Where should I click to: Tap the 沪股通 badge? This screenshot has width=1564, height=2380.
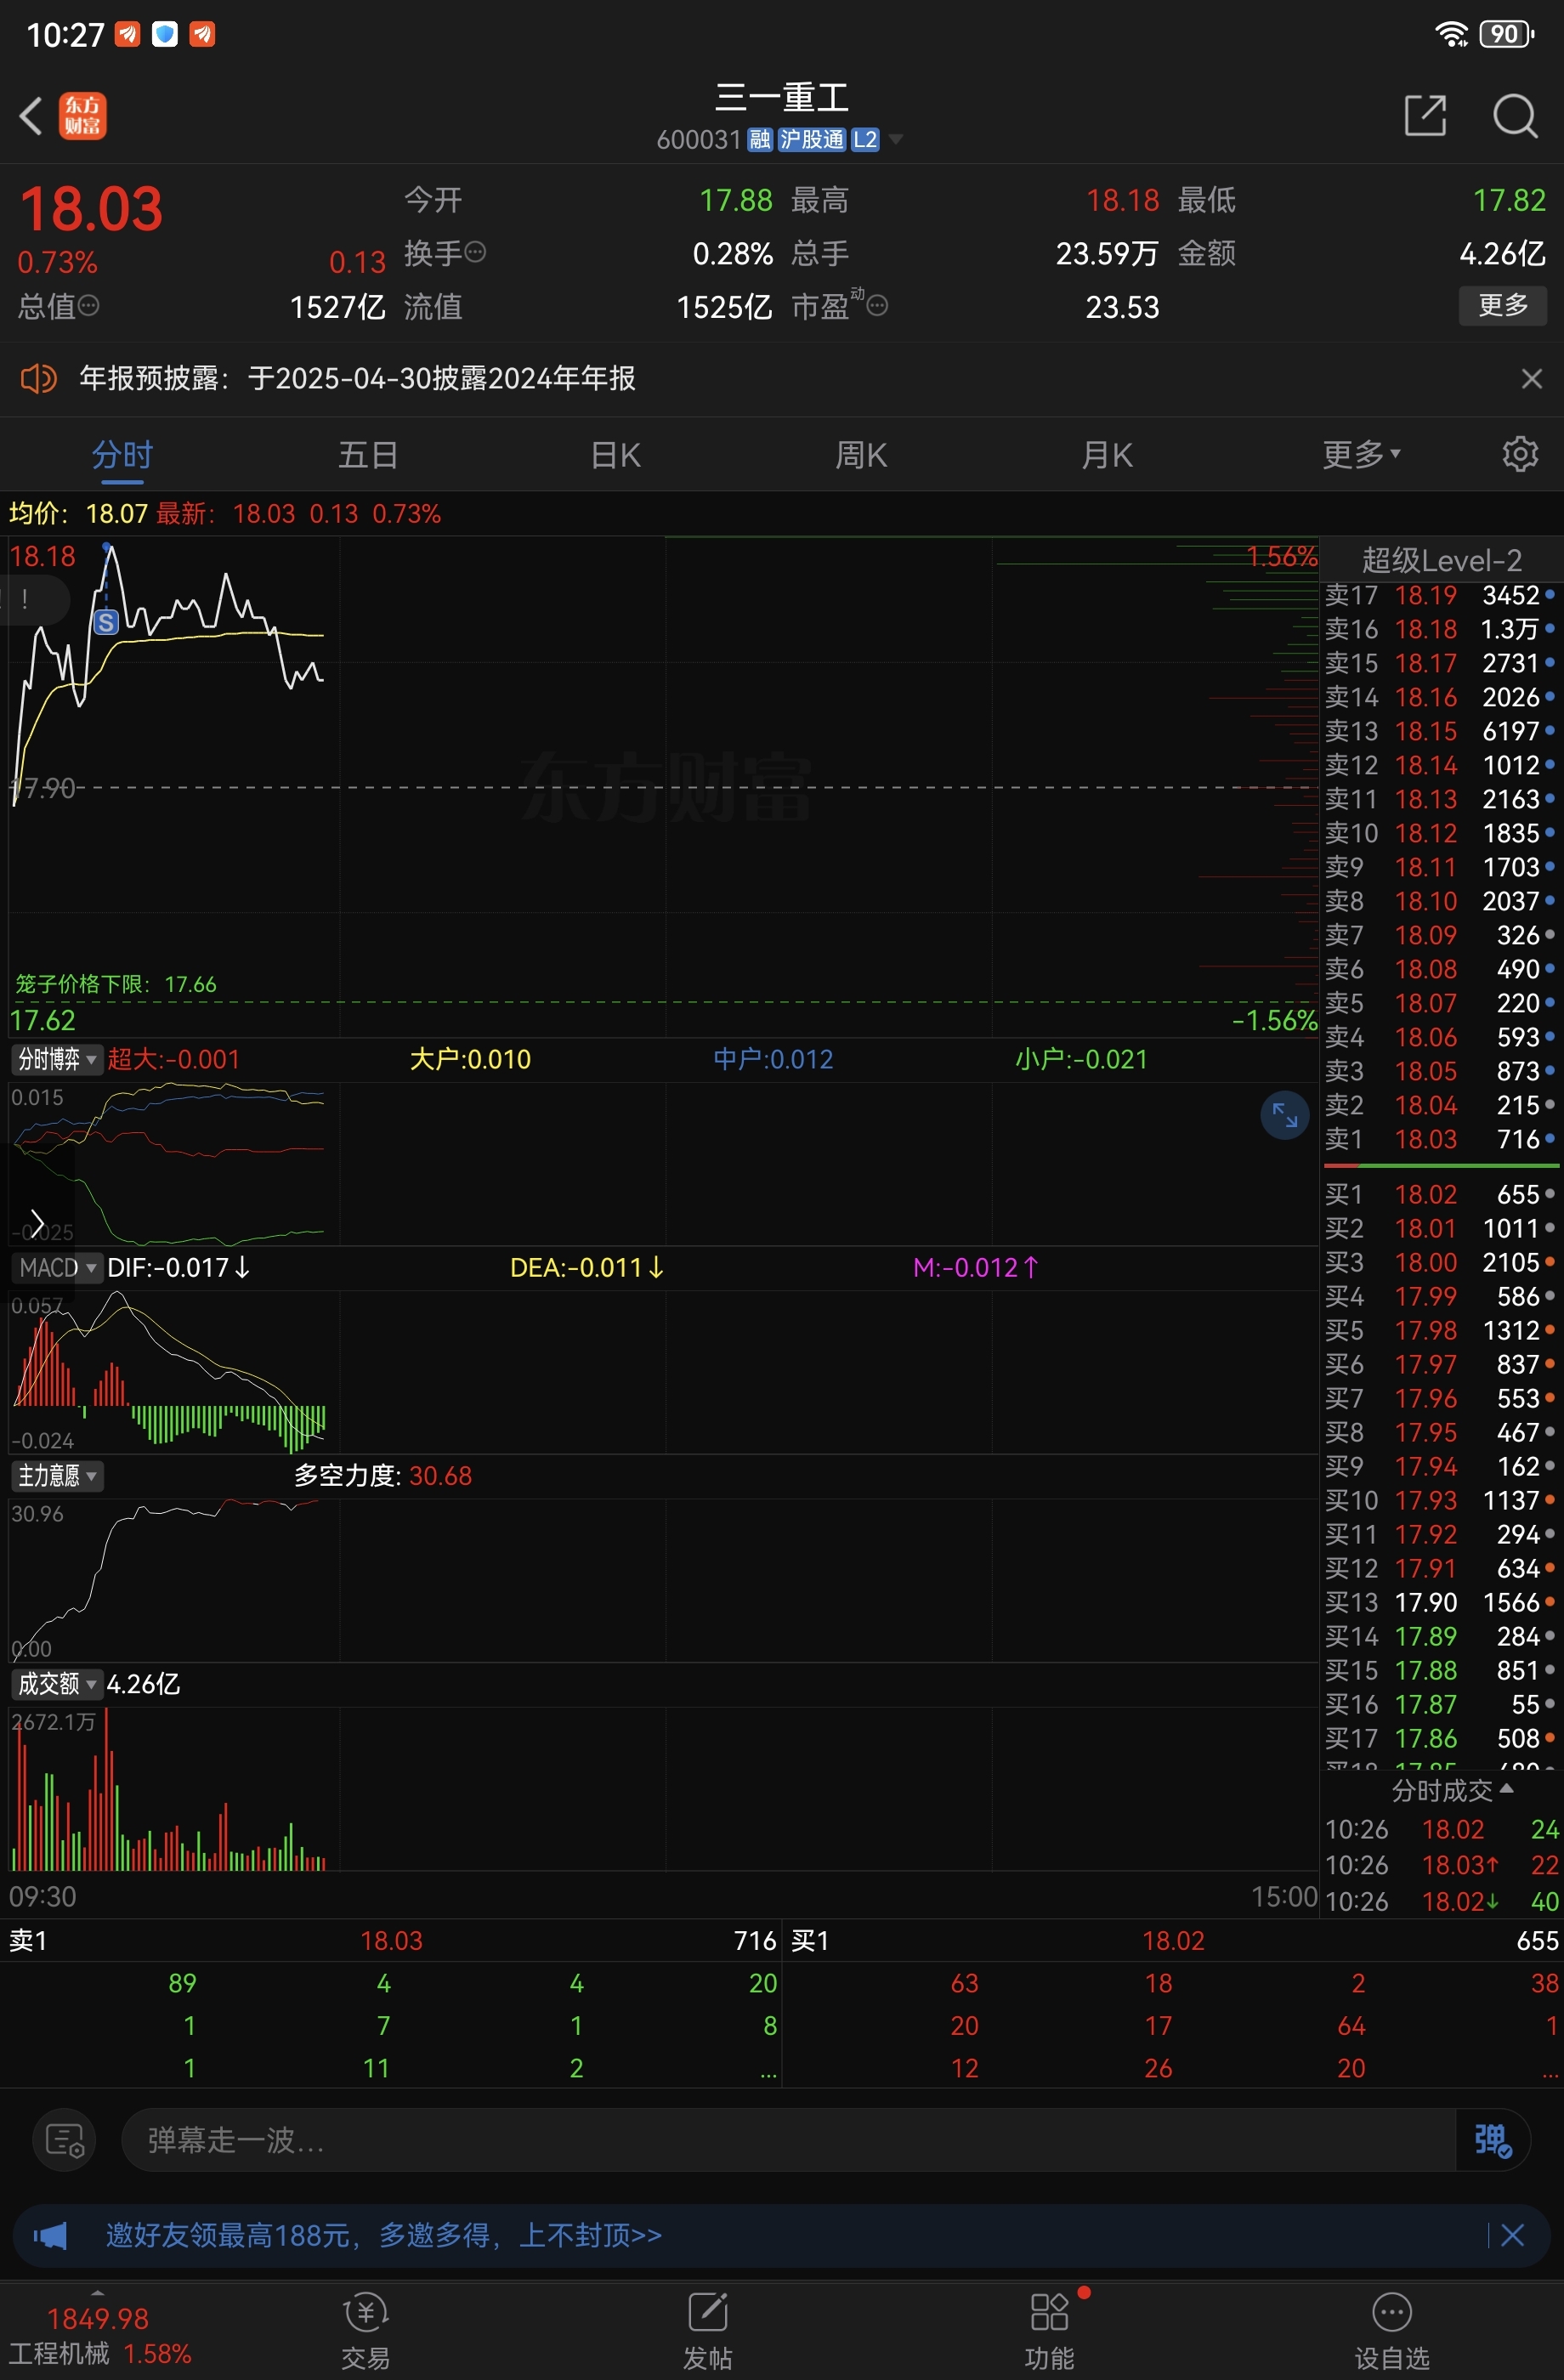812,139
